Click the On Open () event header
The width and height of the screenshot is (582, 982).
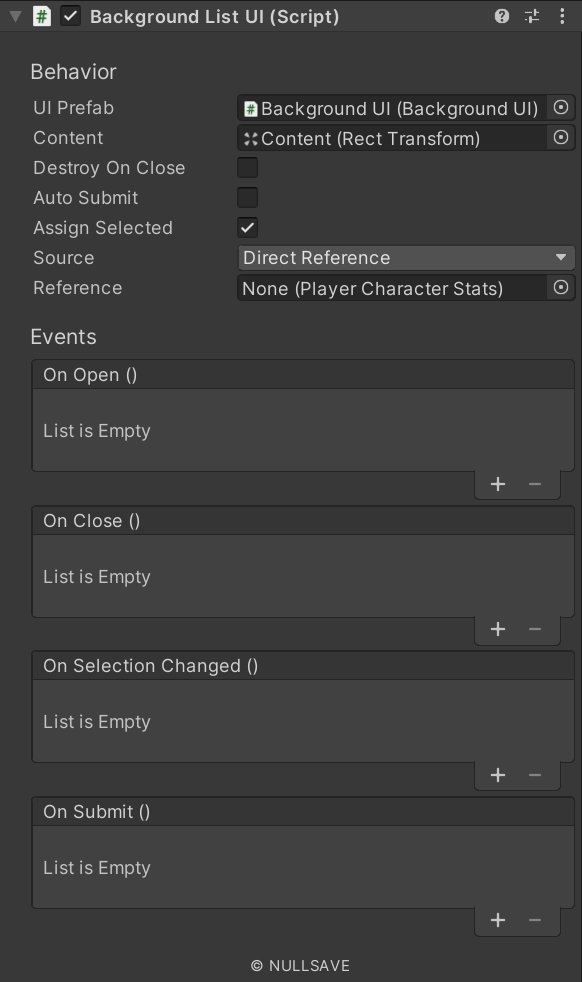click(303, 375)
